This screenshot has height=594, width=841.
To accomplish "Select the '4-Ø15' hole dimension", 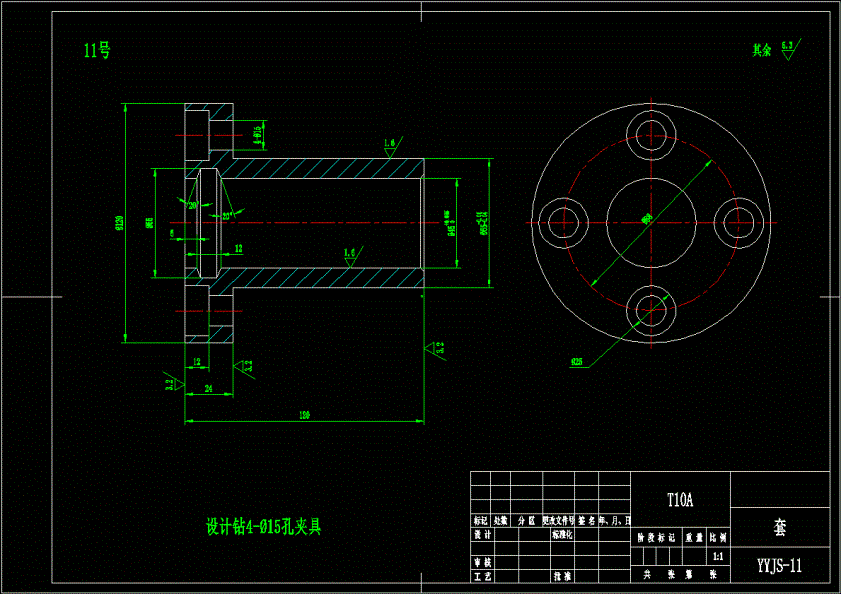I will [258, 135].
